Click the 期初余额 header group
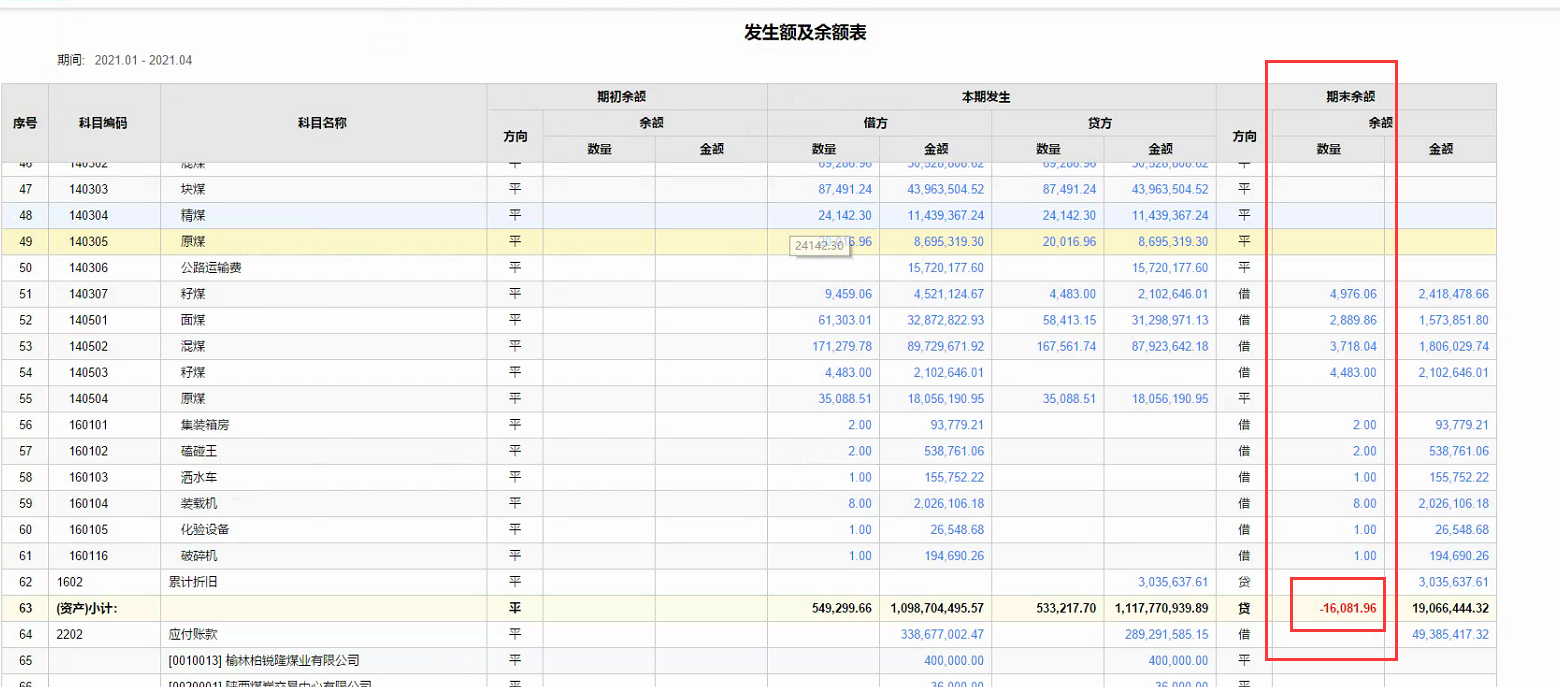The width and height of the screenshot is (1560, 687). 627,97
